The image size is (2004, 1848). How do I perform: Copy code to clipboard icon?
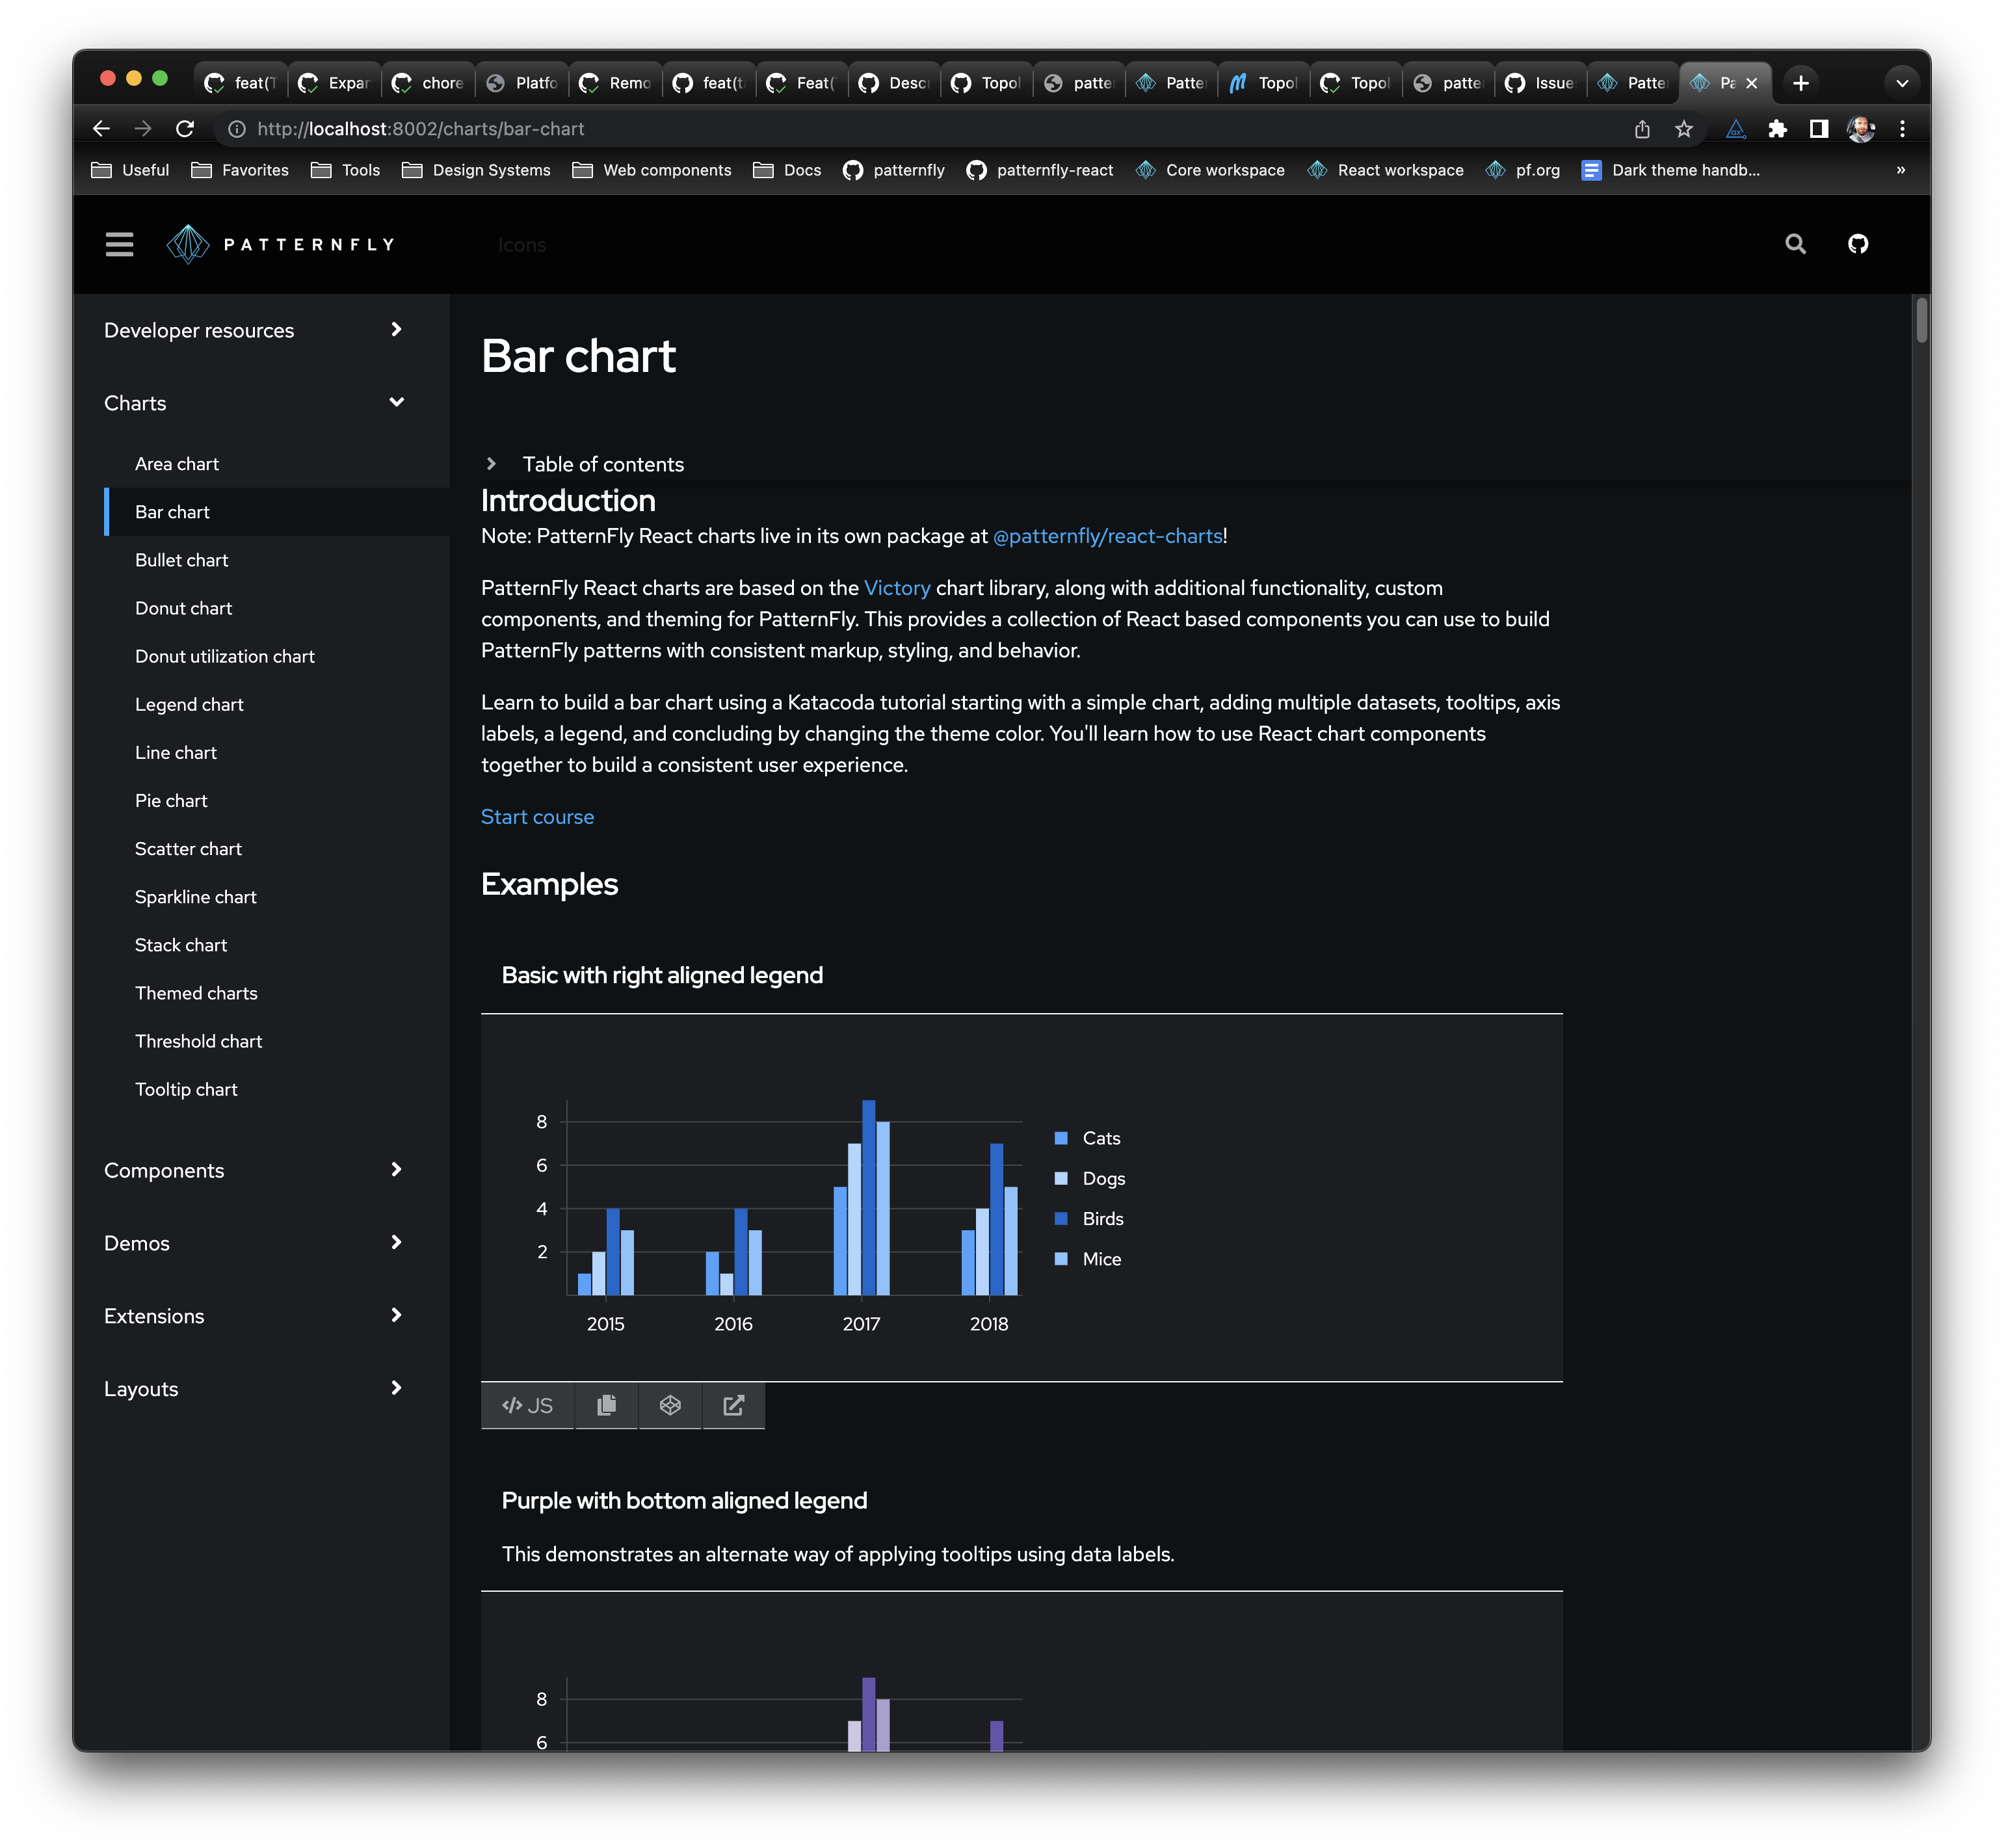click(x=606, y=1405)
